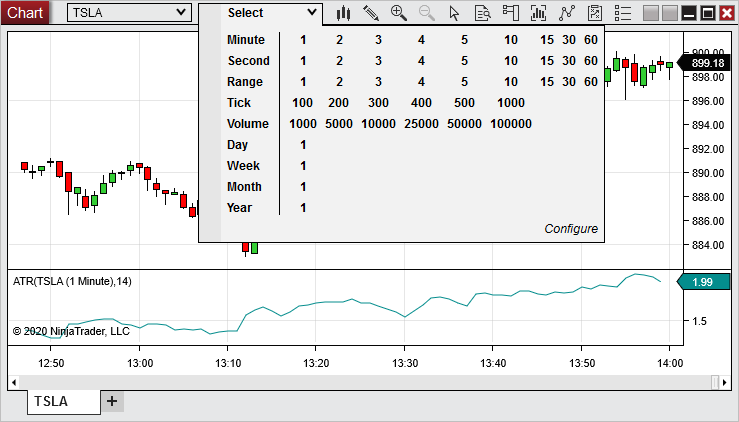The width and height of the screenshot is (739, 422).
Task: Add a new tab with plus
Action: coord(112,401)
